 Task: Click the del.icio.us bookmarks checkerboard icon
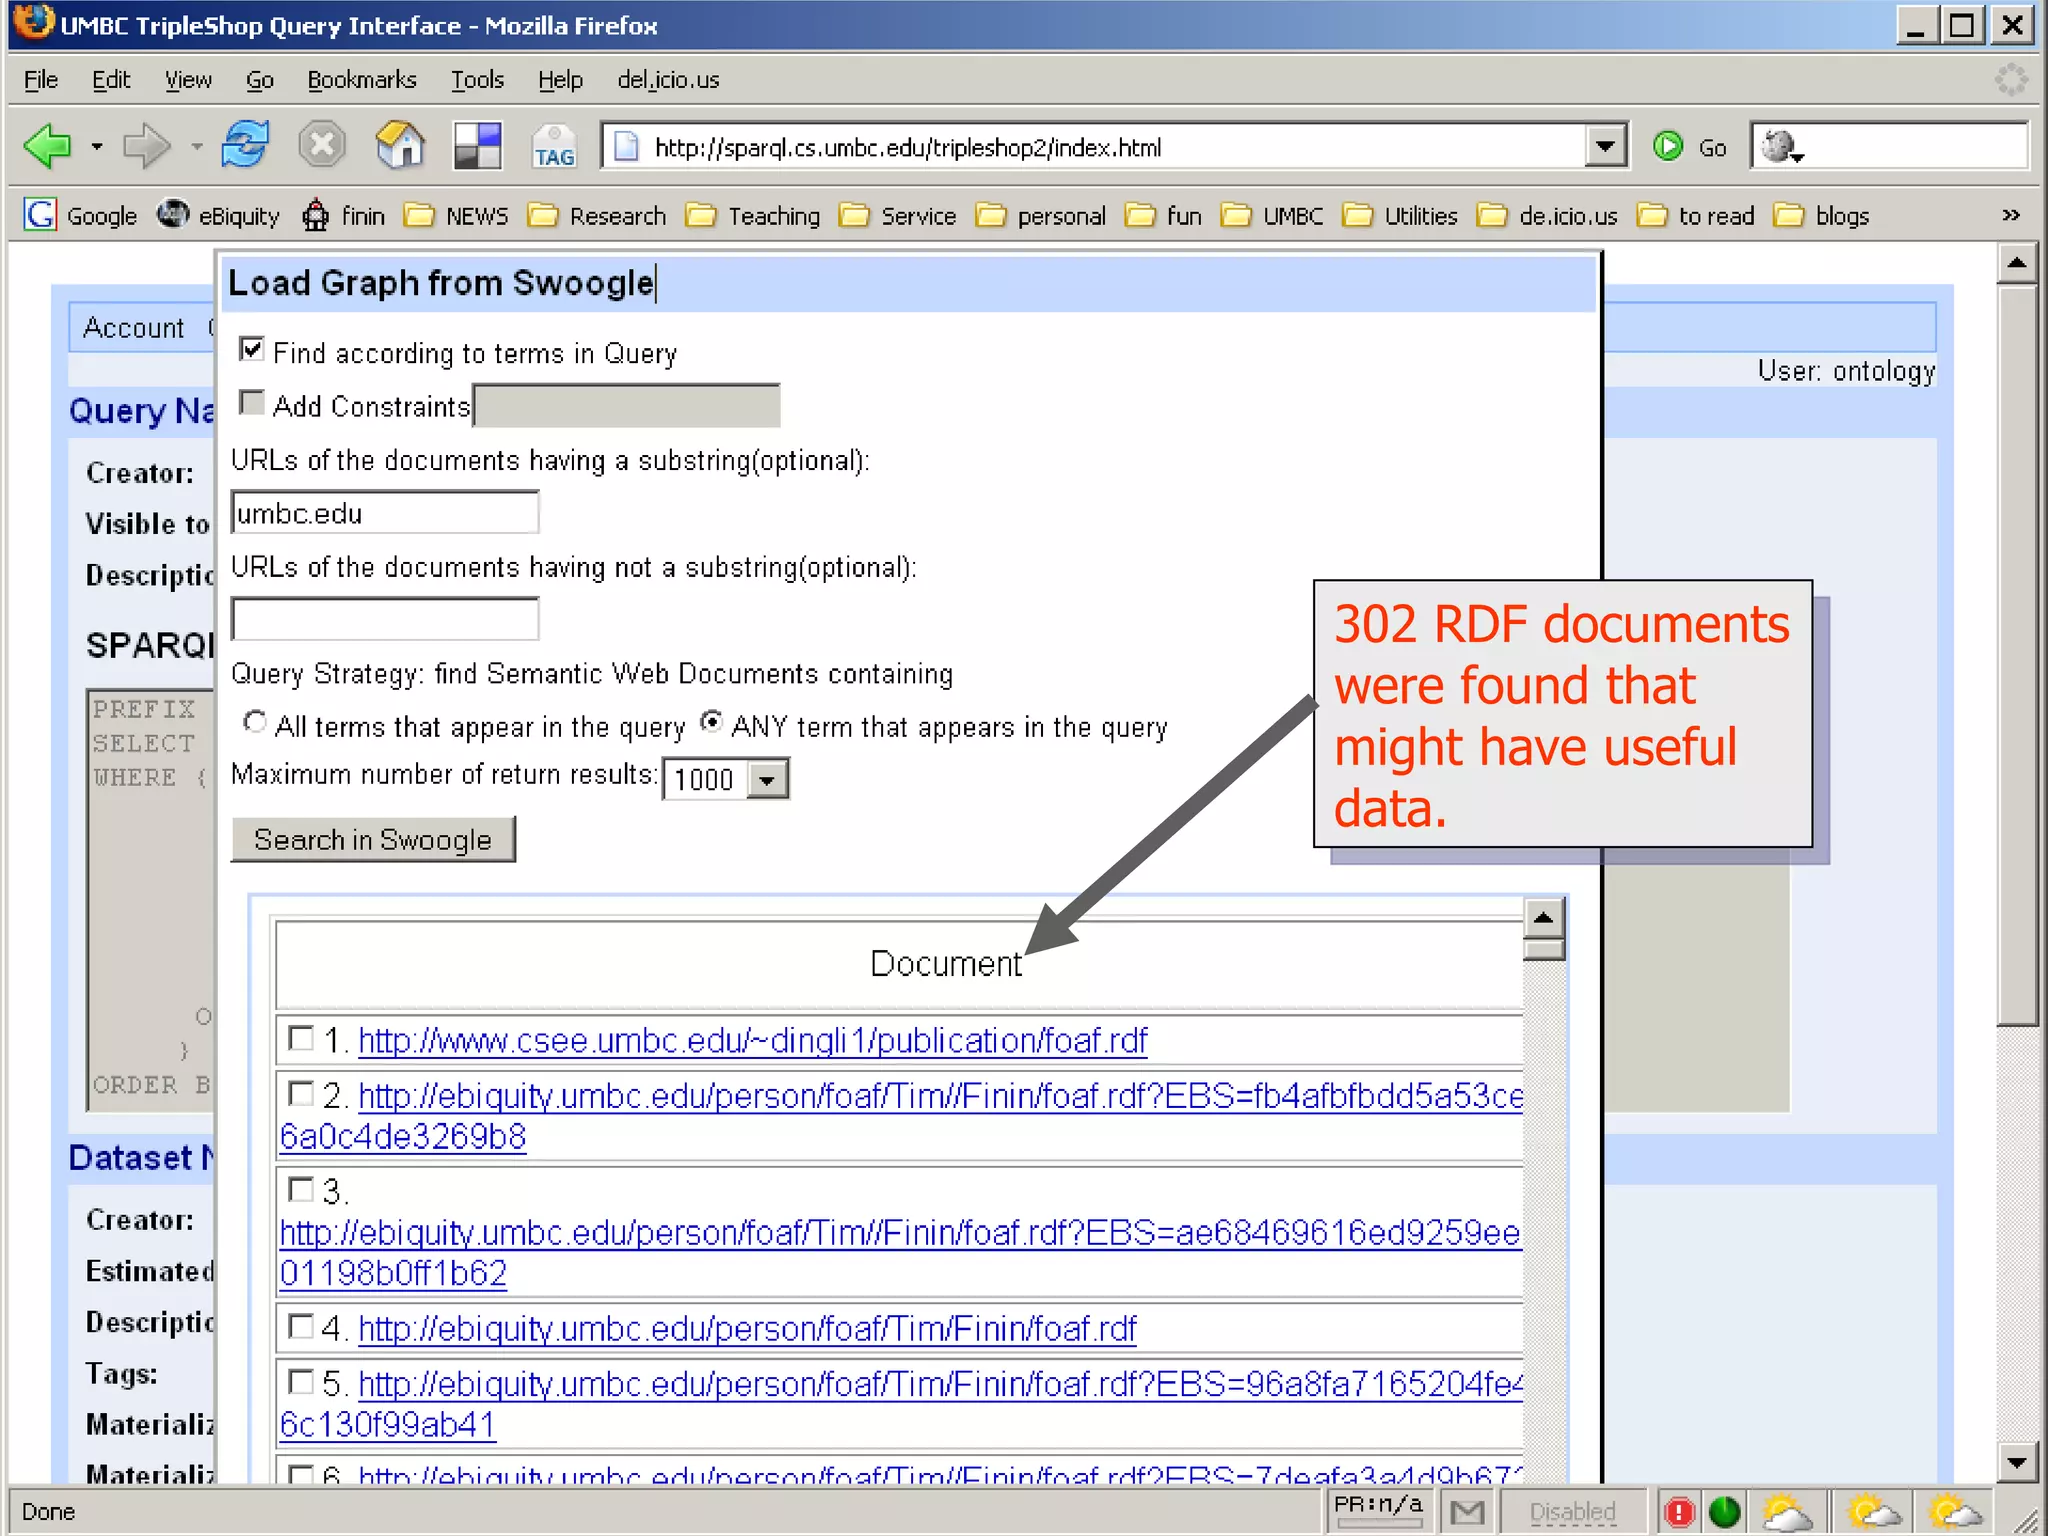[x=477, y=146]
